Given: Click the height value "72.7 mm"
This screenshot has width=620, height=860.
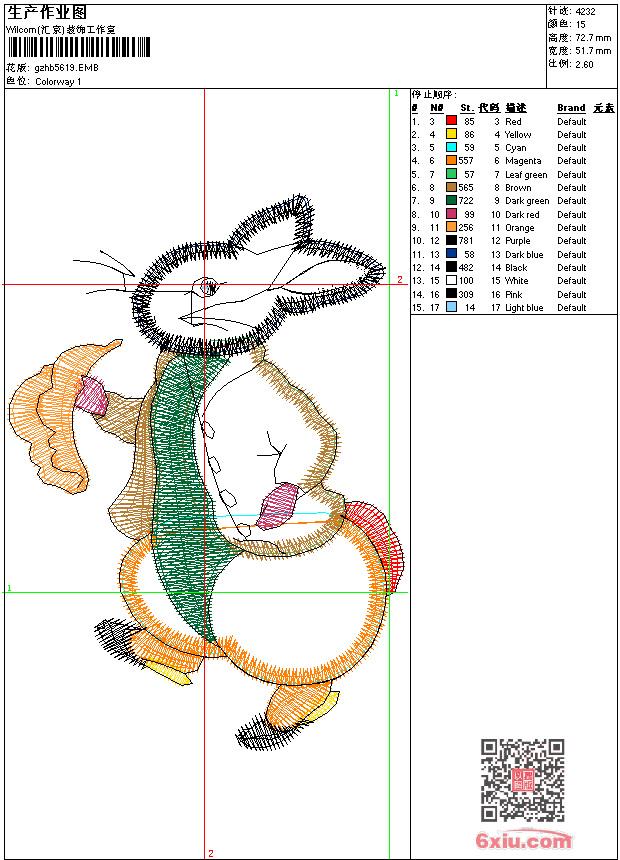Looking at the screenshot, I should pos(593,37).
